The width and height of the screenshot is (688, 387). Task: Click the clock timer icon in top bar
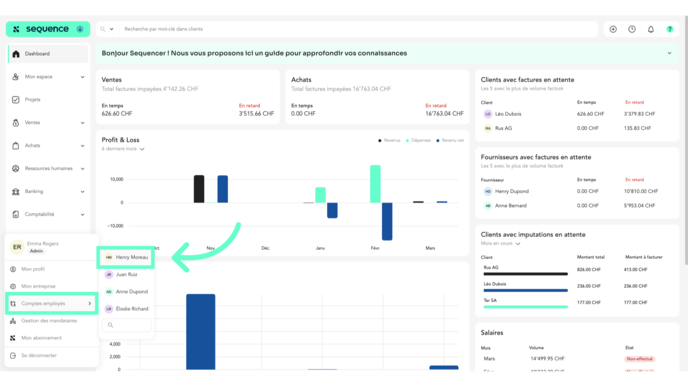coord(632,29)
